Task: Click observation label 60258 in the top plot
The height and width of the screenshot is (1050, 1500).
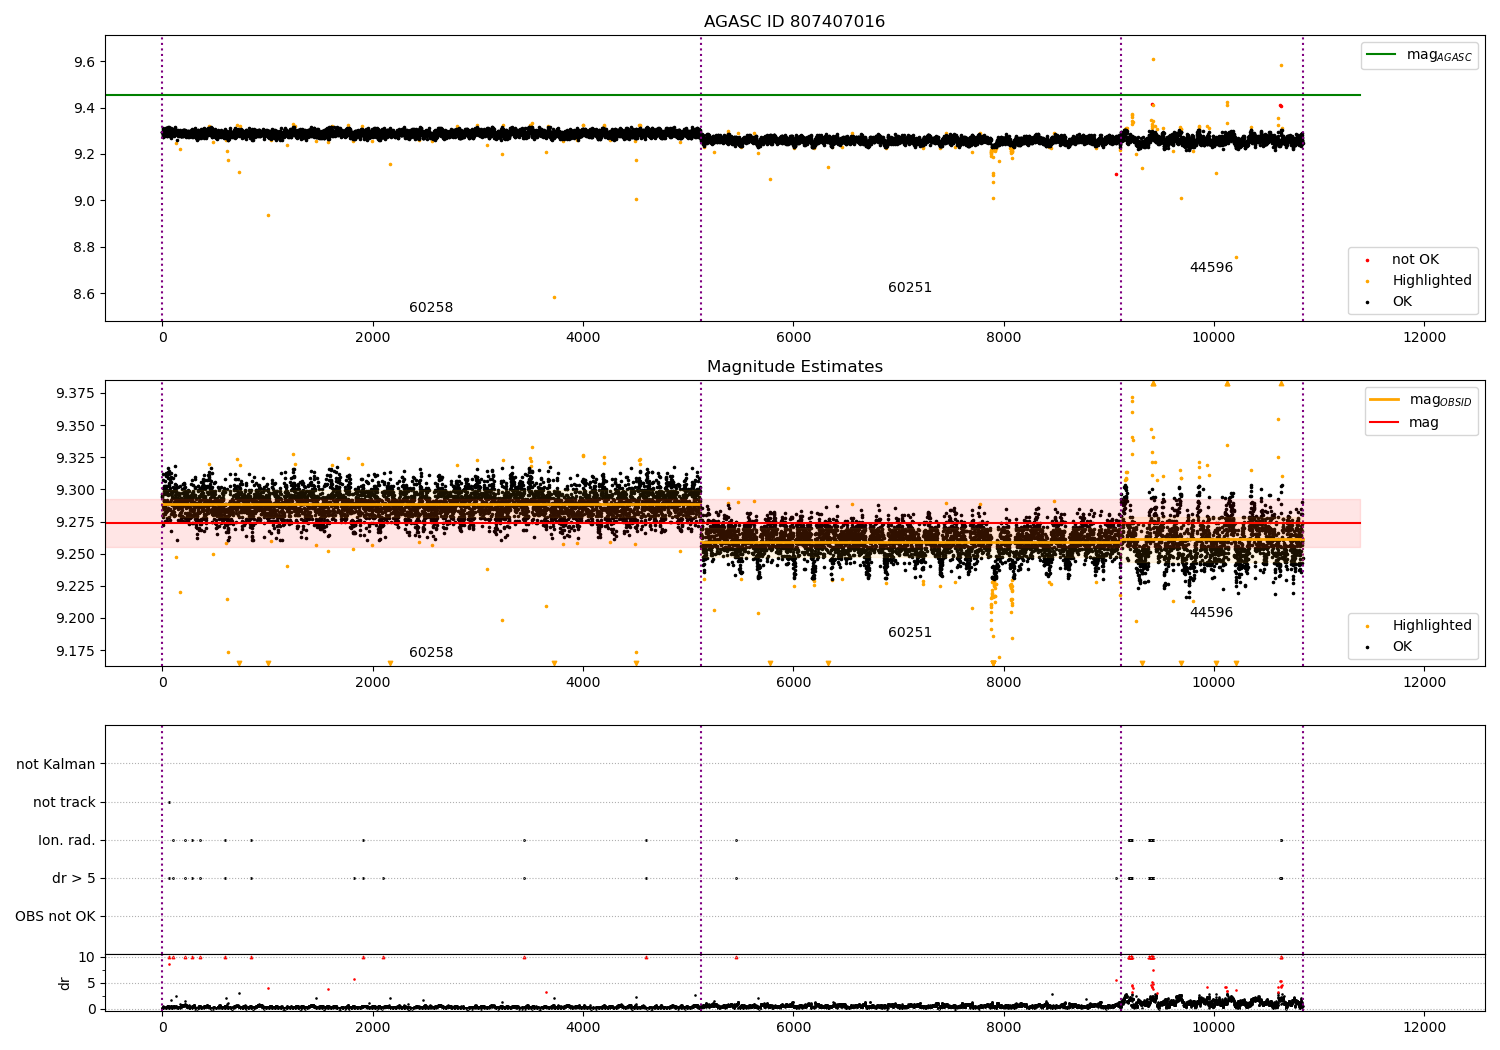Action: click(431, 308)
